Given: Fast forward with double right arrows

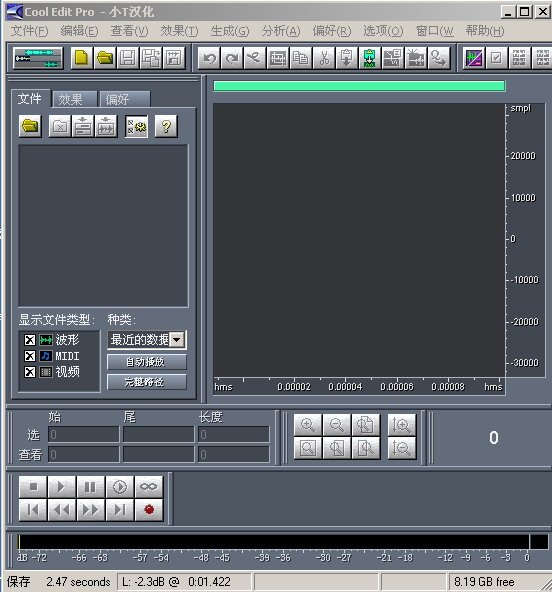Looking at the screenshot, I should [x=91, y=510].
